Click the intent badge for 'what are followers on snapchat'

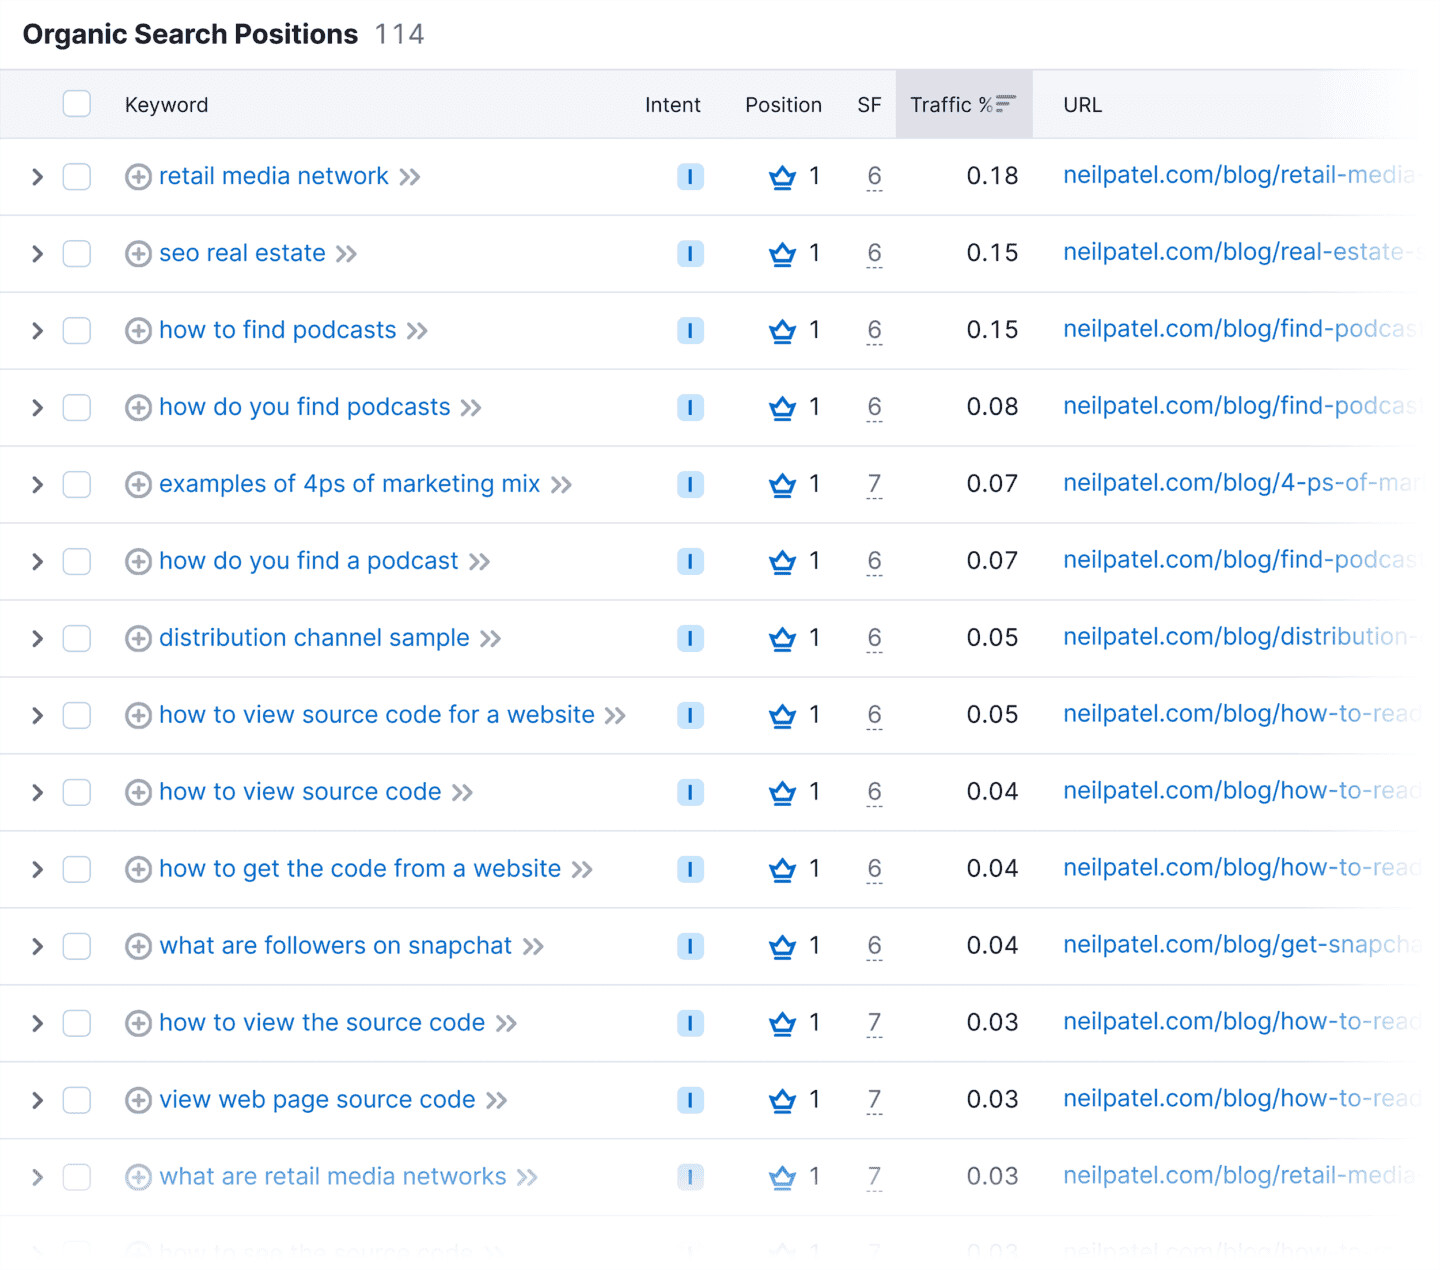pos(690,947)
